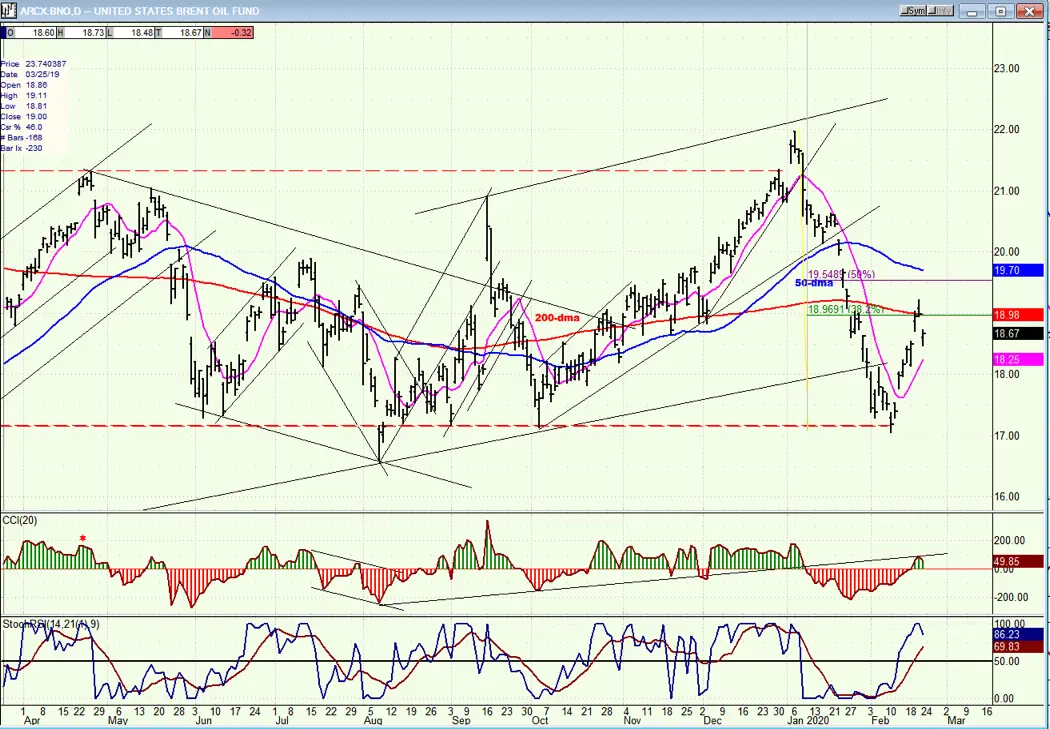Toggle the Intv link checkbox
The width and height of the screenshot is (1050, 729).
(940, 11)
